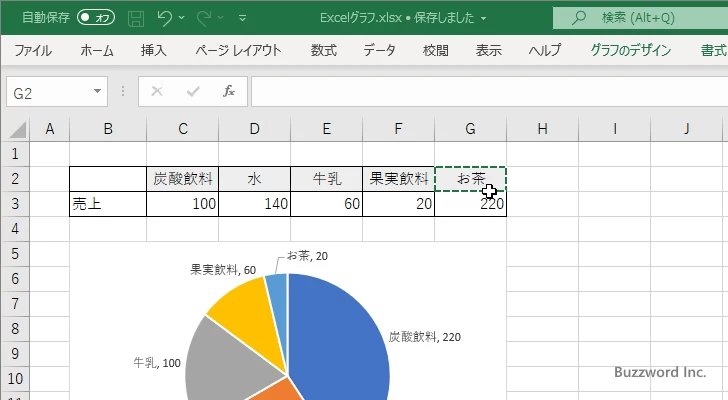728x400 pixels.
Task: Toggle the AutoSave switch
Action: coord(96,18)
